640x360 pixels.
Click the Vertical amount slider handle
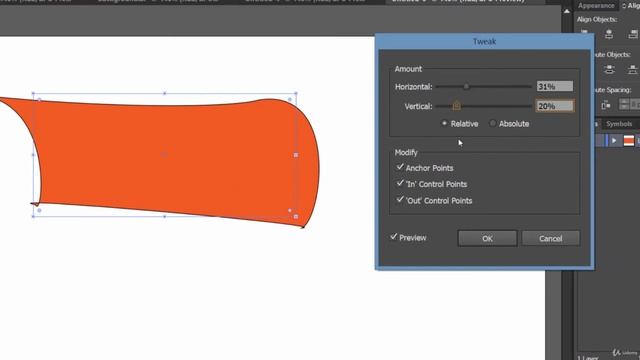click(x=456, y=106)
